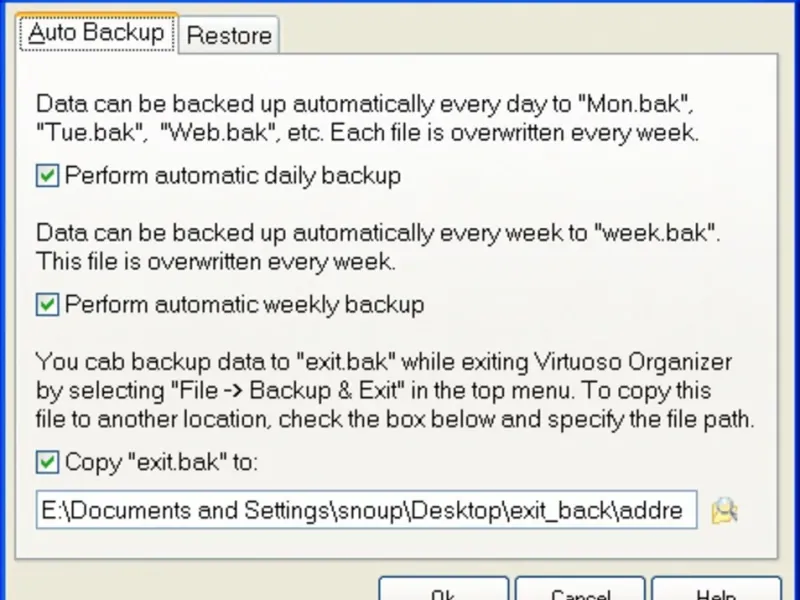Open the Help button
This screenshot has height=600, width=800.
point(716,589)
